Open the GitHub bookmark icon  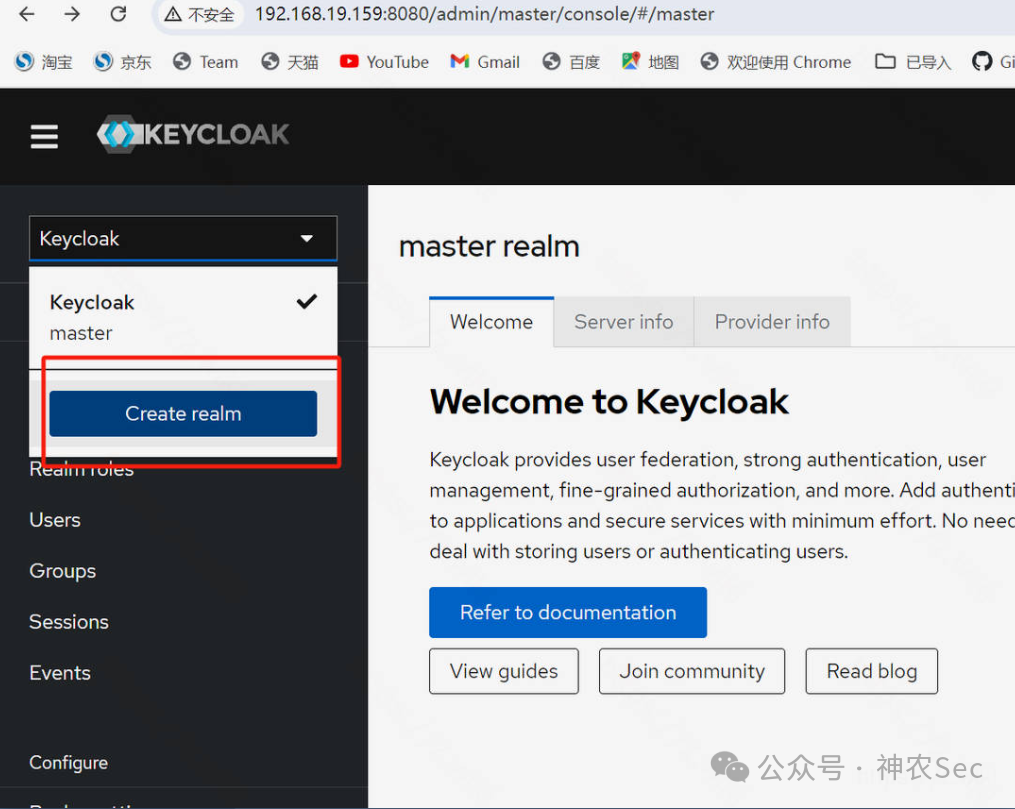982,62
